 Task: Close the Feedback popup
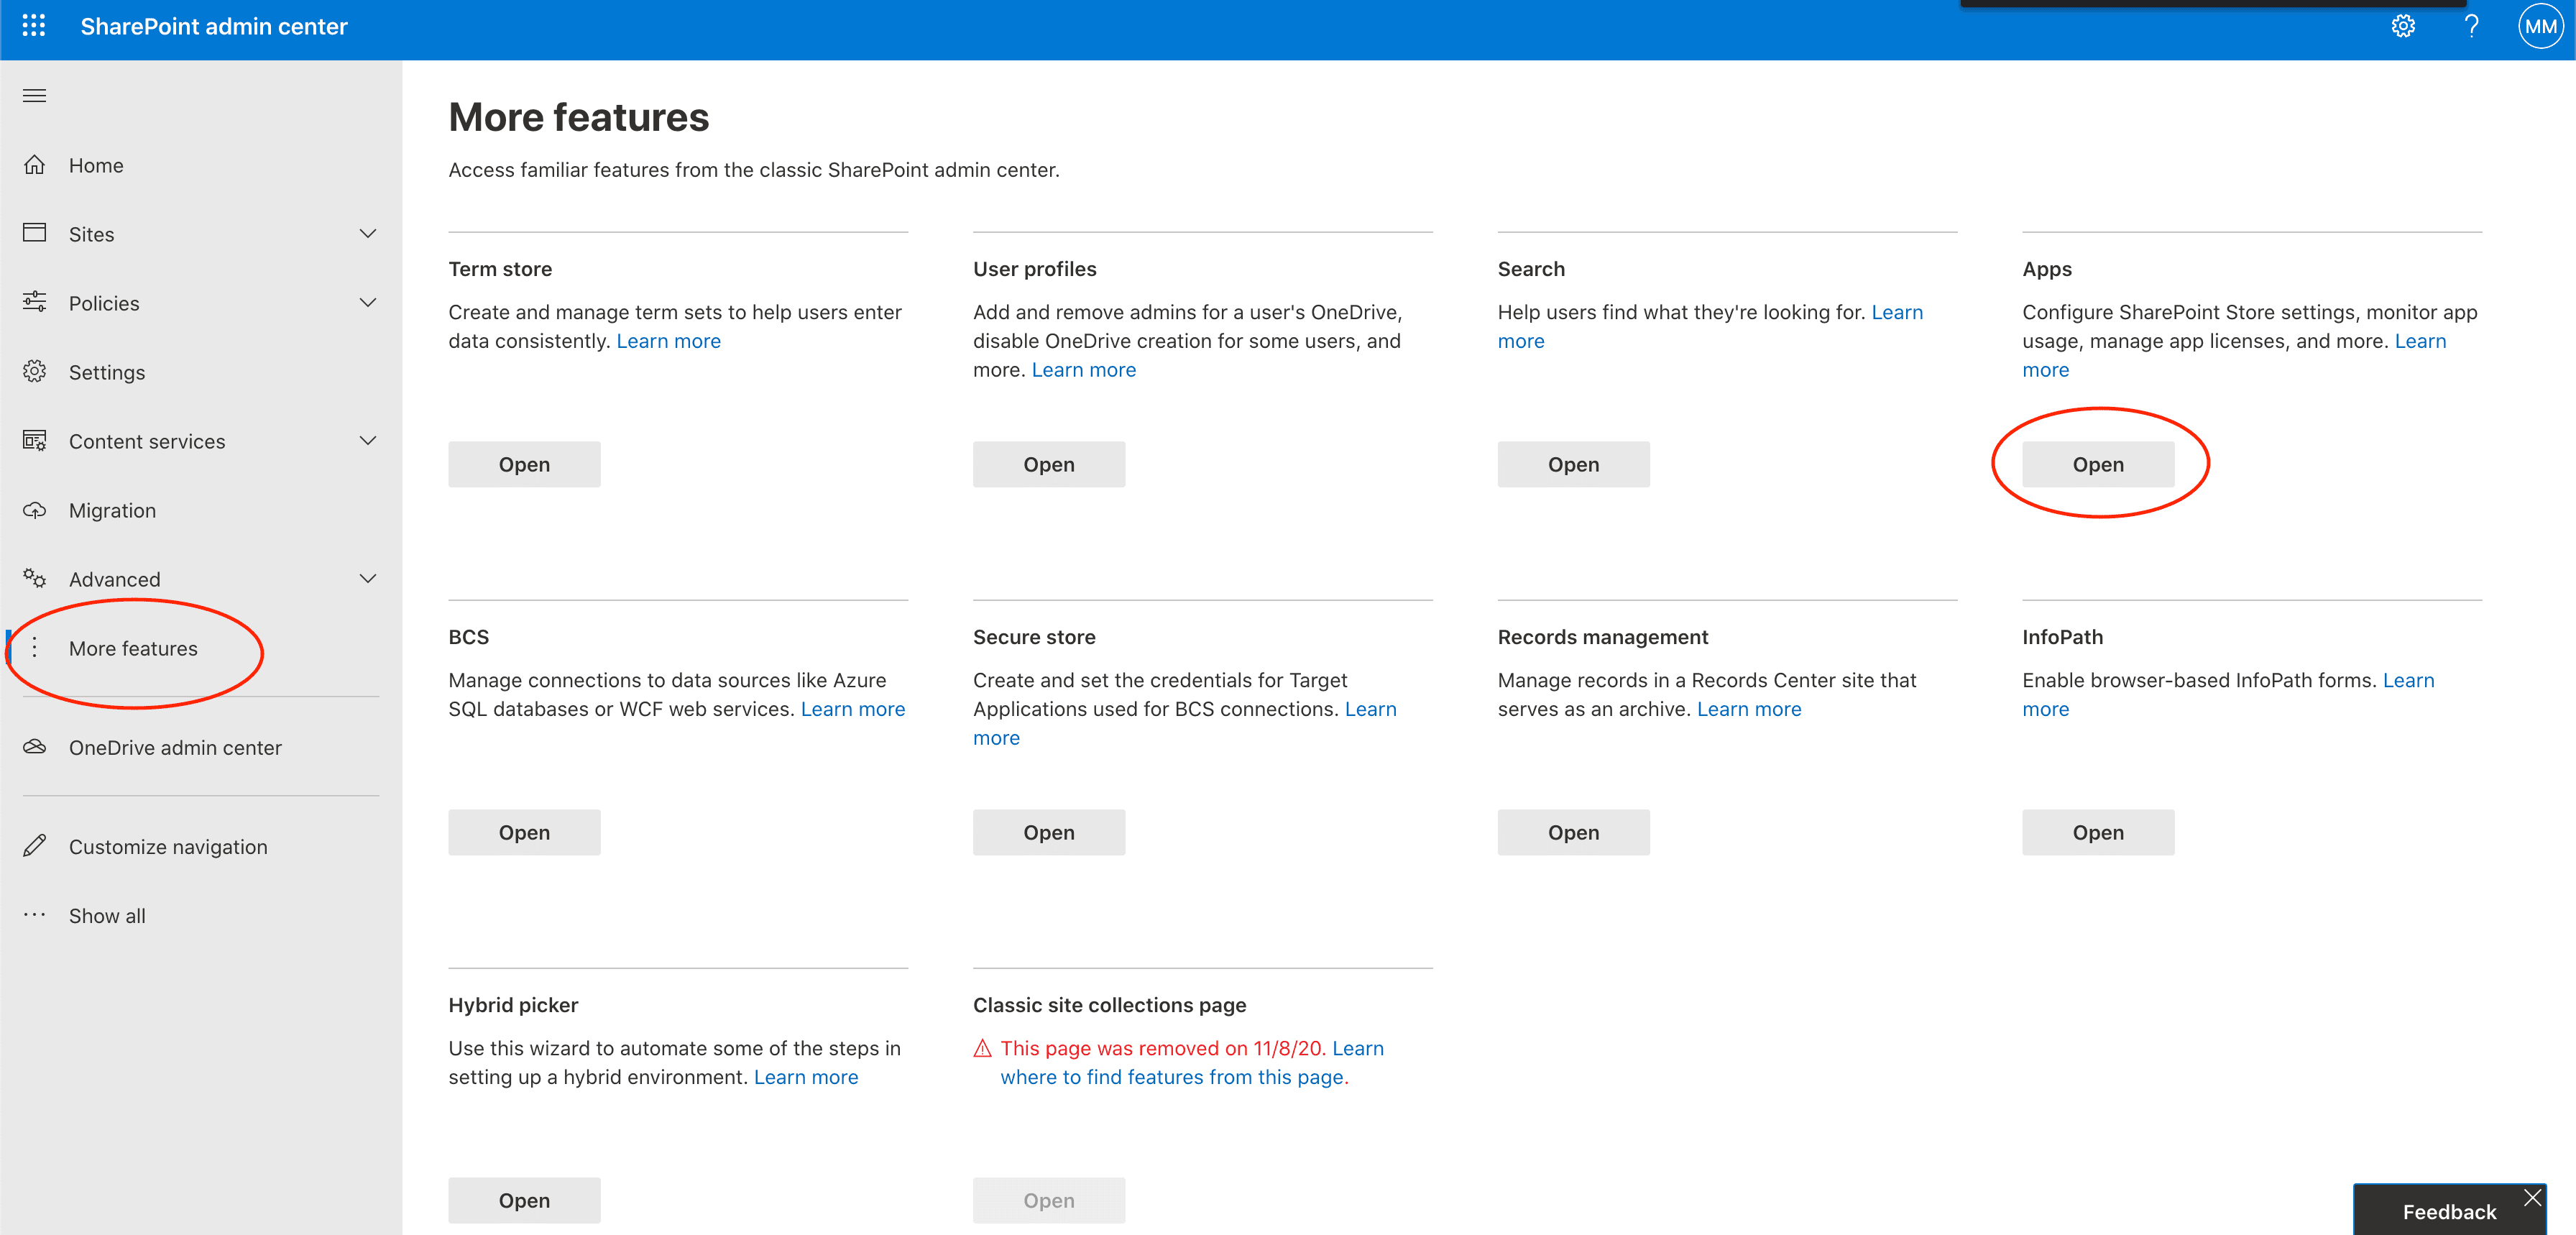(x=2532, y=1197)
